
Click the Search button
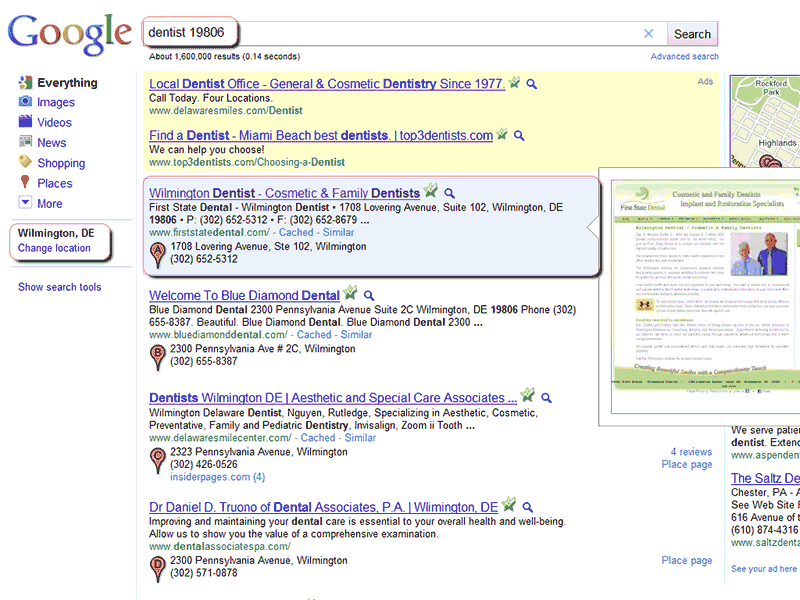[692, 34]
